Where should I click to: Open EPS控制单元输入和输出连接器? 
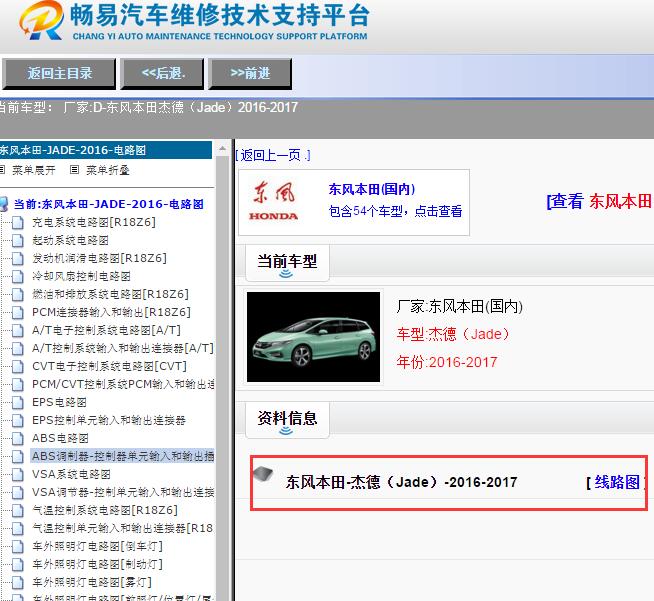(x=109, y=420)
